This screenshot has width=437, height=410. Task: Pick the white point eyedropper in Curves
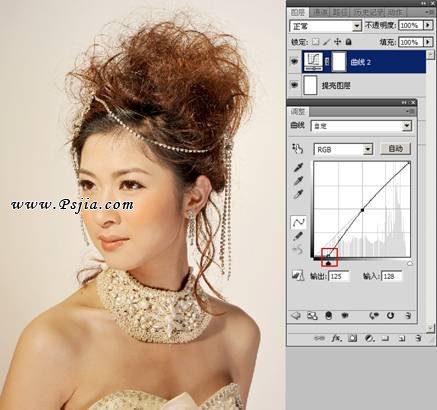coord(298,194)
